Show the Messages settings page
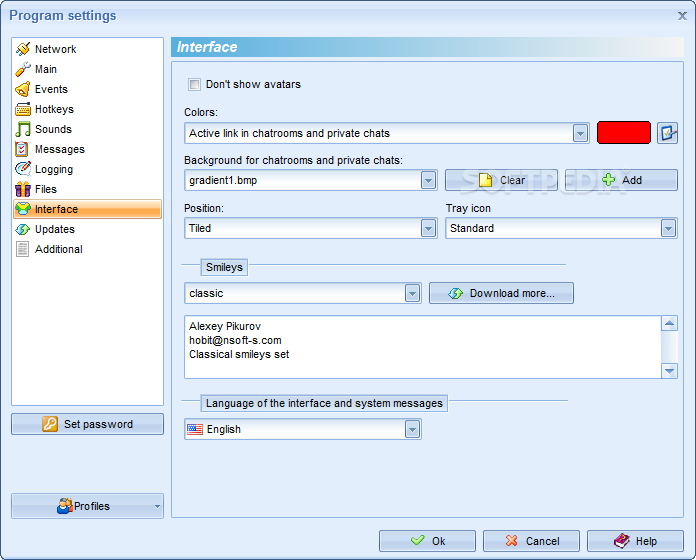Viewport: 696px width, 560px height. point(87,149)
